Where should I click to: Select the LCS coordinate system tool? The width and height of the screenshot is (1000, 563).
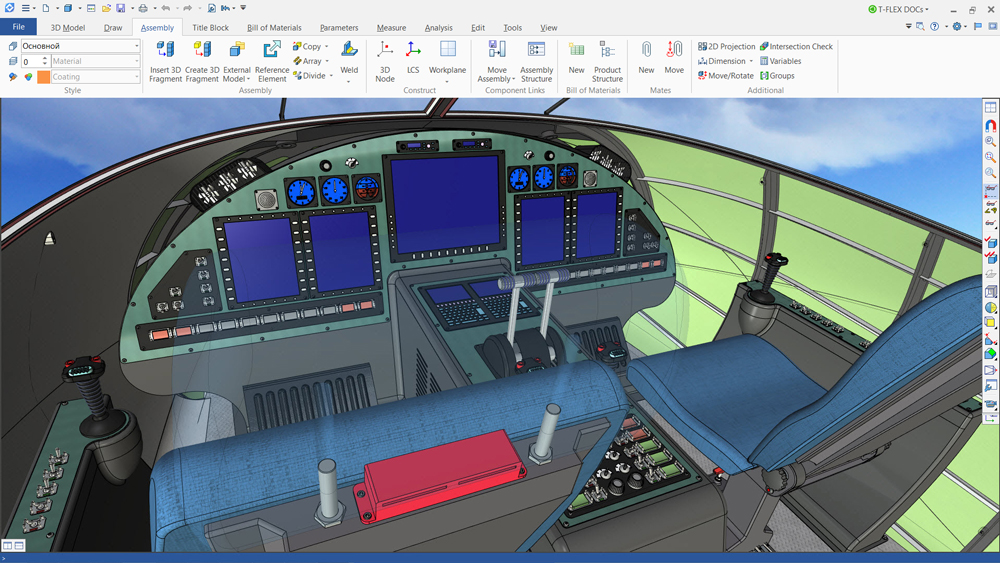click(x=413, y=50)
